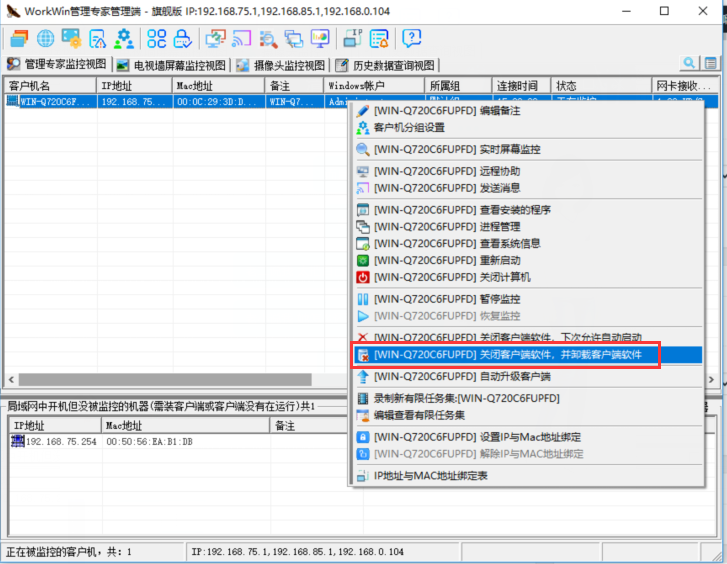Click the search magnifier icon at right of tabs
Screen dimensions: 727x564
coord(689,63)
